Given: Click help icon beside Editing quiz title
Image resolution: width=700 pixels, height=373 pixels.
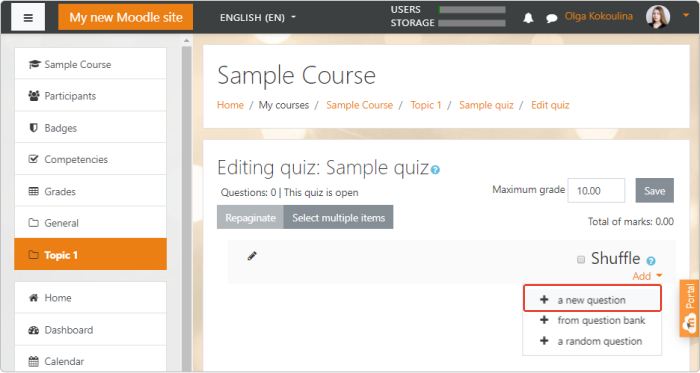Looking at the screenshot, I should click(435, 170).
